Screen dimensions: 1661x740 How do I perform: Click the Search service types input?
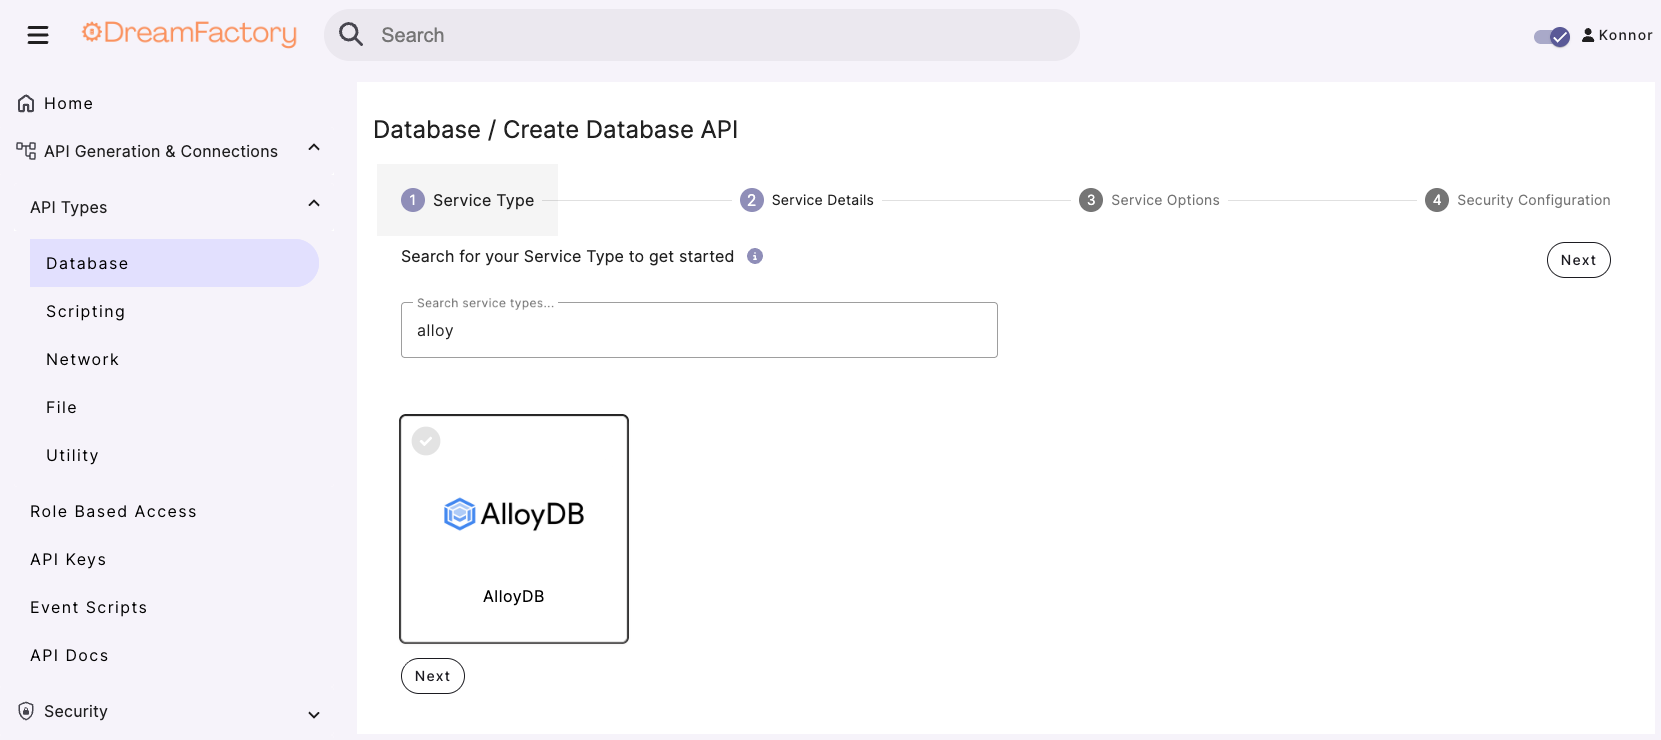pyautogui.click(x=699, y=330)
